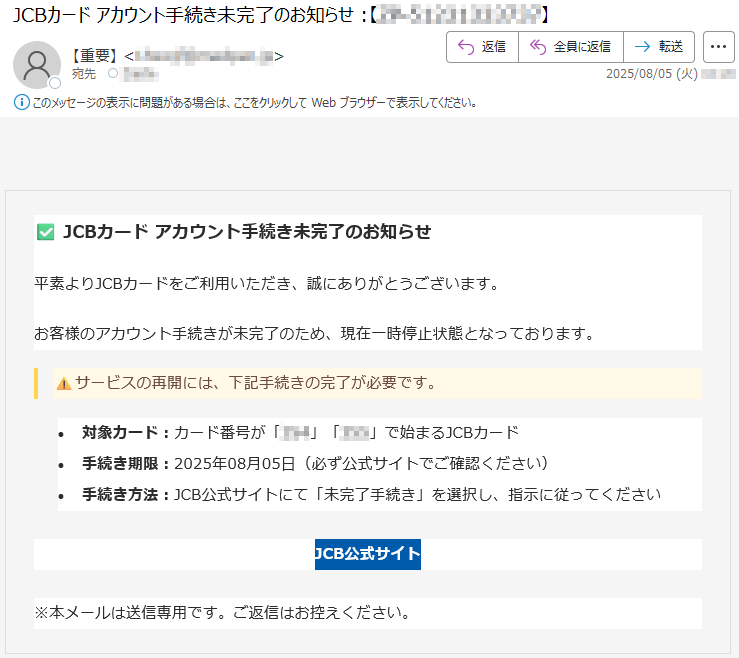The height and width of the screenshot is (658, 739).
Task: Click the note ※本メールは送信専用です
Action: (x=222, y=613)
